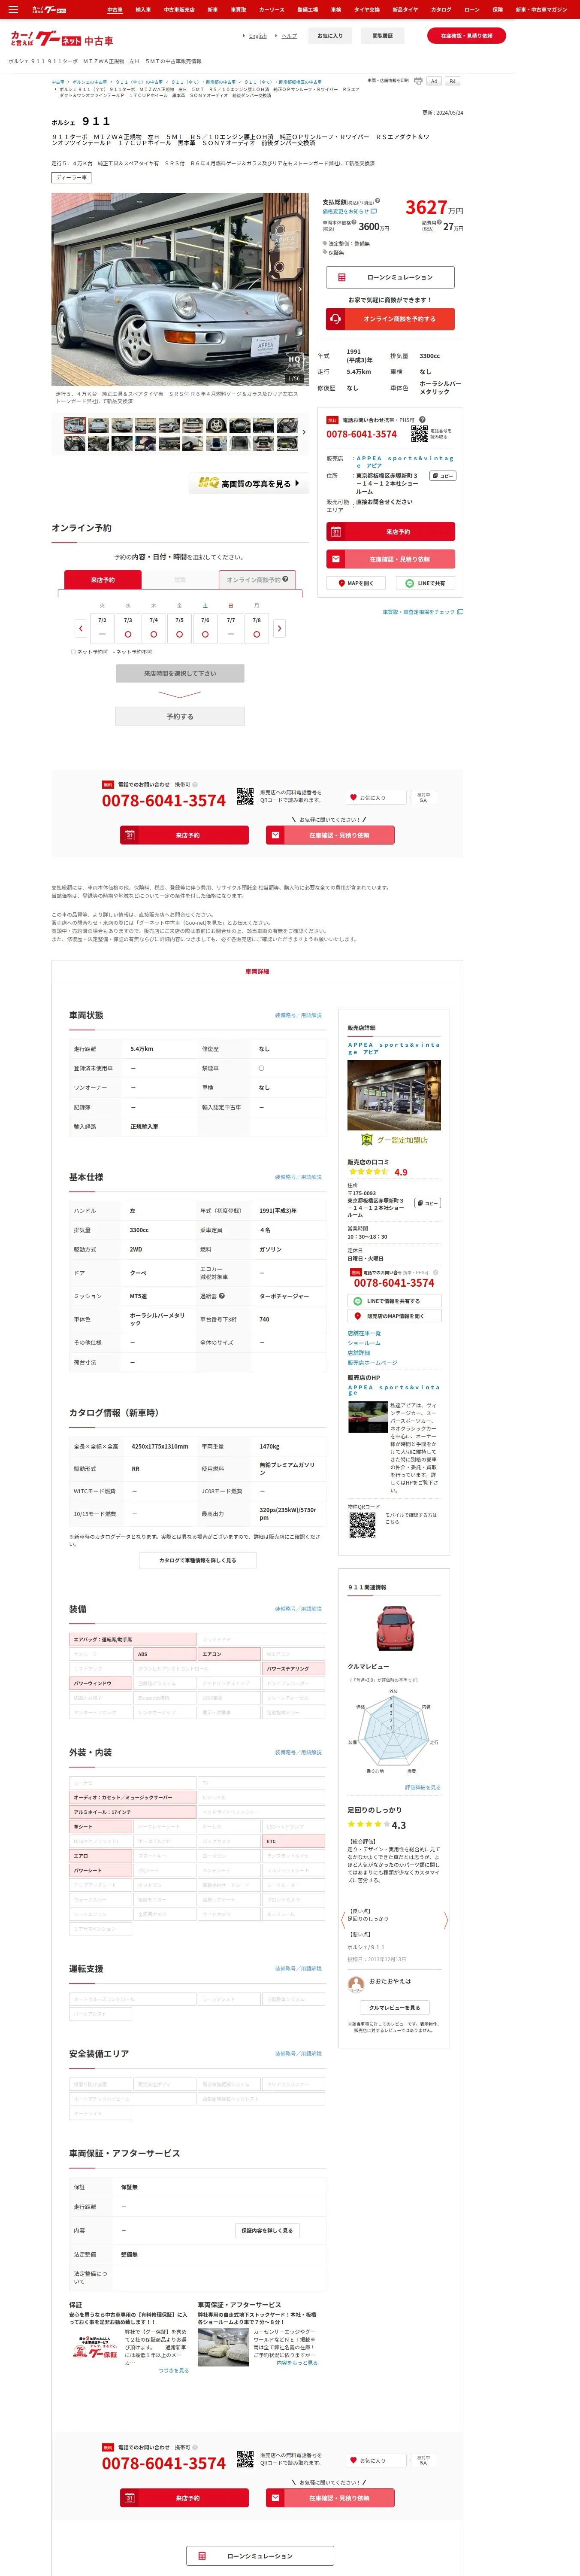Advance to the next main car photo

pos(300,289)
